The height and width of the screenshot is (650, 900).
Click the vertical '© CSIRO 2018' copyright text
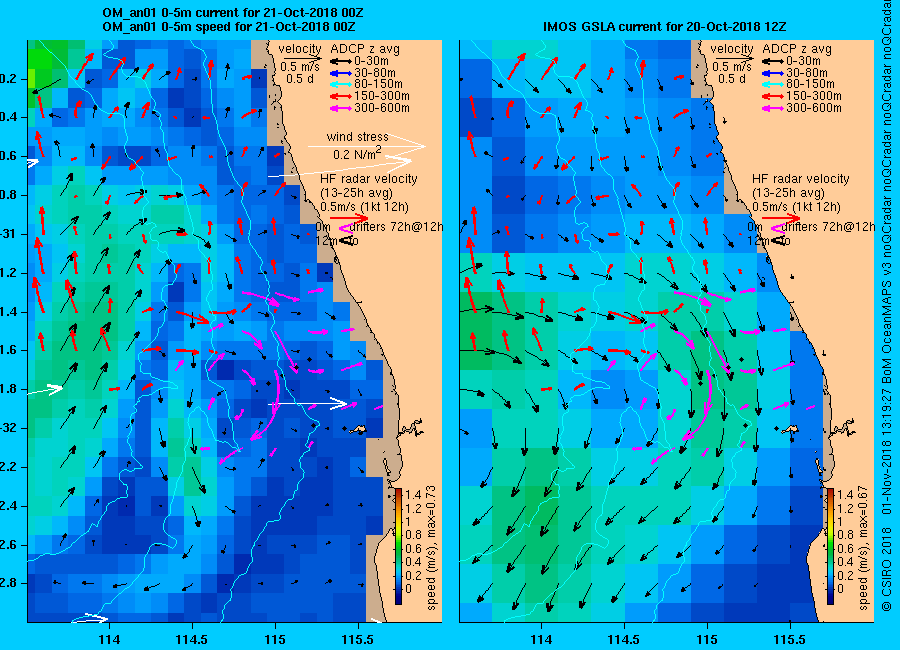tap(887, 569)
